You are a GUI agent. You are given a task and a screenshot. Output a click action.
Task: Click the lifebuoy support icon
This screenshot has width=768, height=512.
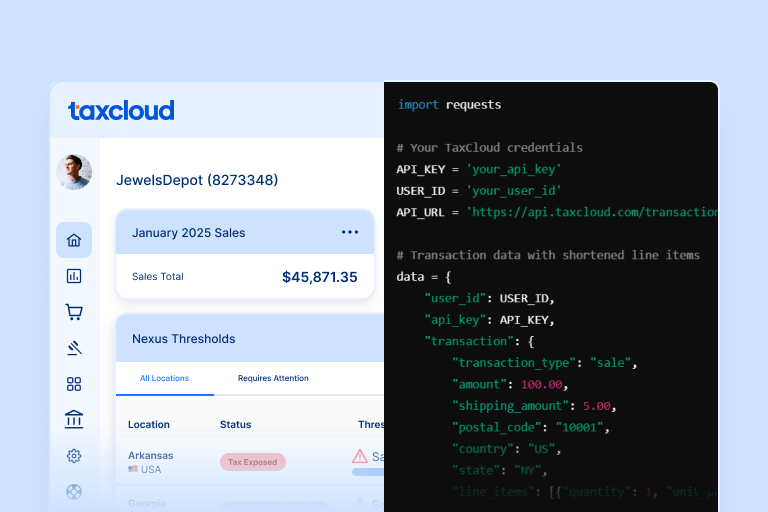pyautogui.click(x=74, y=491)
